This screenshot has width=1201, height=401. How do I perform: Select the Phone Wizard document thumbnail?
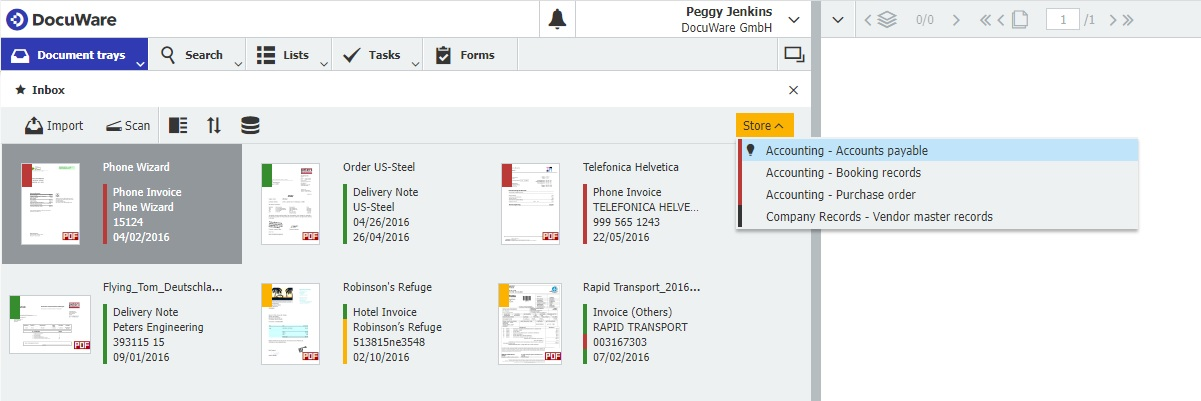50,203
